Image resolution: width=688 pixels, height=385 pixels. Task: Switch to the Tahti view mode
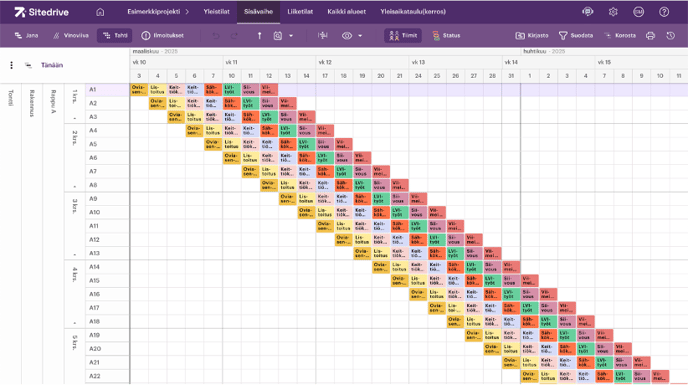[x=115, y=36]
